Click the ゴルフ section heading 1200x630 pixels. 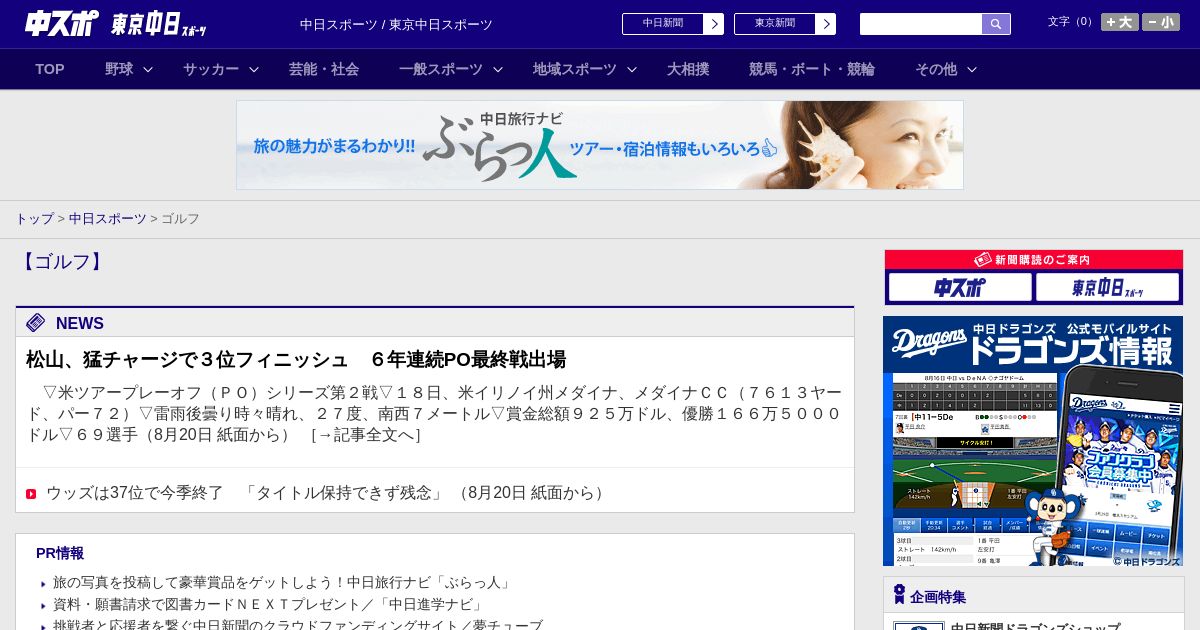coord(62,262)
